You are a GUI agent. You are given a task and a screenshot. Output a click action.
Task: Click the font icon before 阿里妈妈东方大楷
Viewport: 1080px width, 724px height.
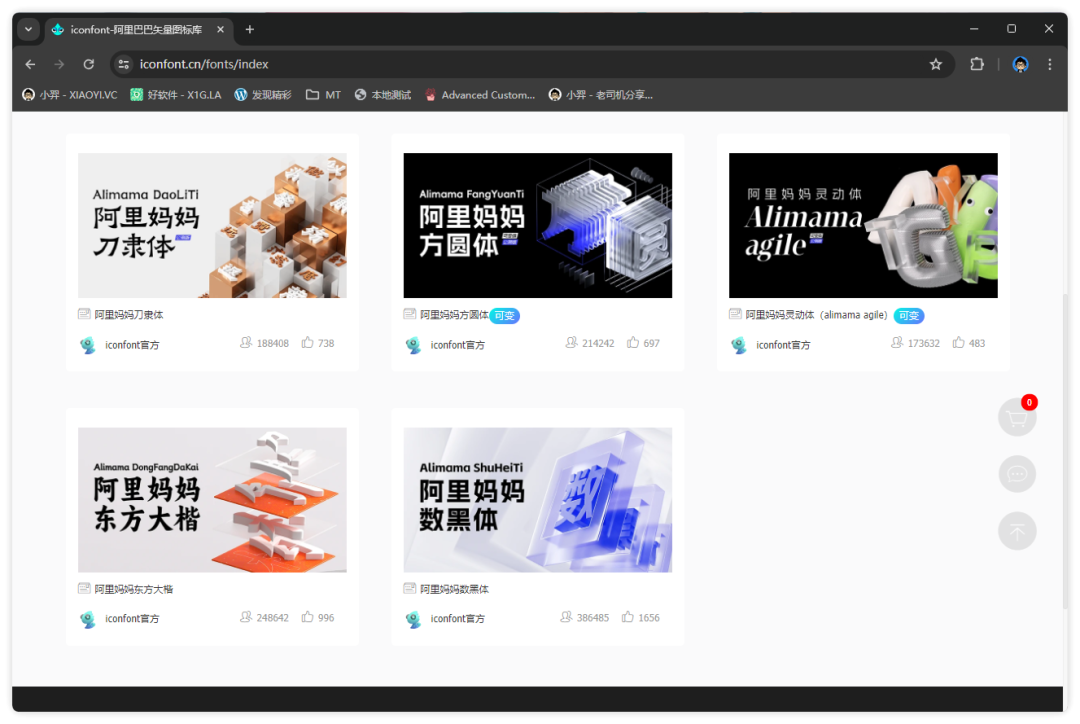pos(84,588)
